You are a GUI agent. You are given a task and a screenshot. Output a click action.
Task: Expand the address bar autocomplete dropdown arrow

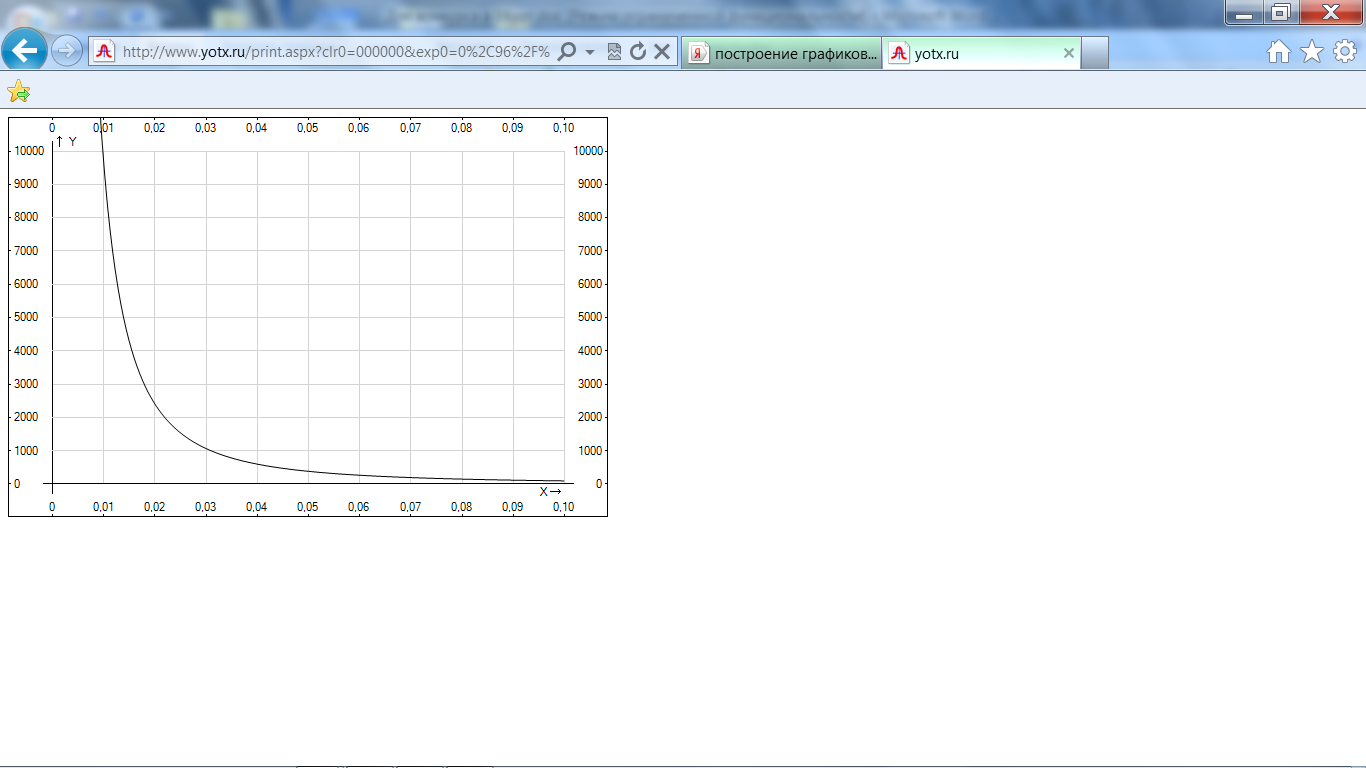click(x=590, y=52)
